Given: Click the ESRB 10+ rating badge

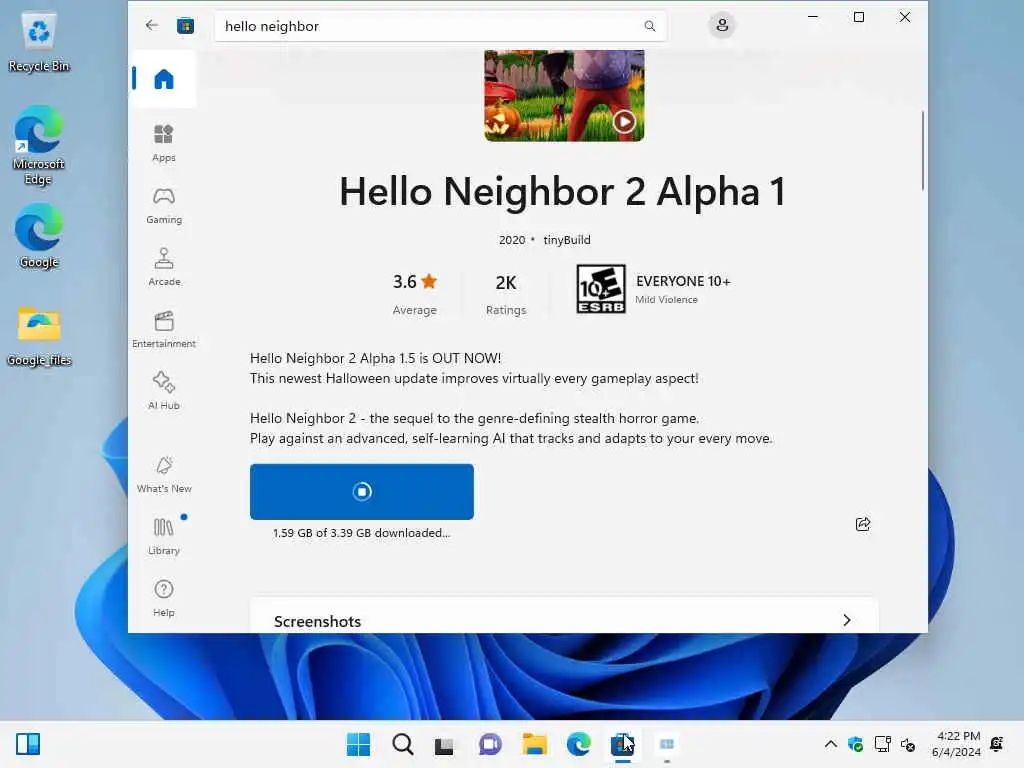Looking at the screenshot, I should 601,289.
